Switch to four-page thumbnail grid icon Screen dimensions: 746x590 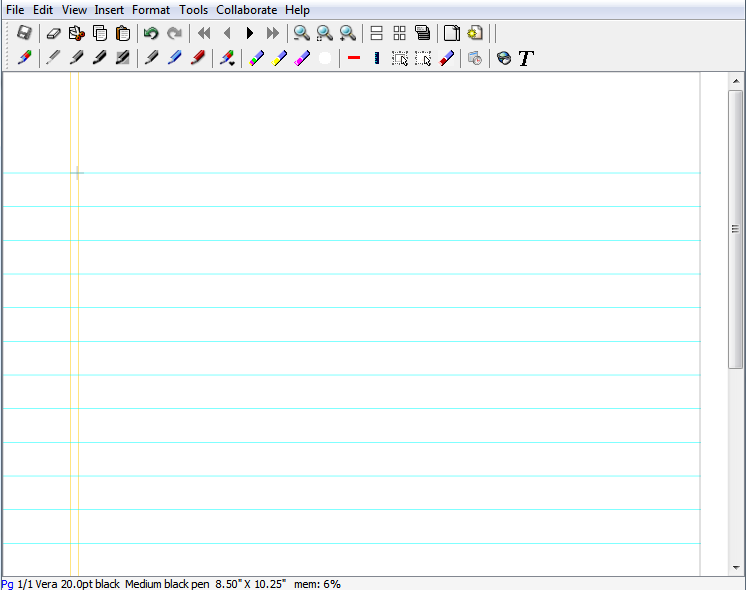(400, 33)
